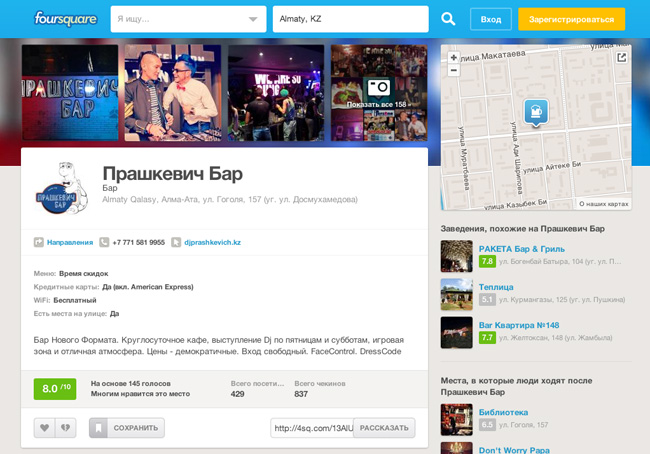Click the total visitors count 429
This screenshot has height=454, width=650.
pyautogui.click(x=238, y=394)
